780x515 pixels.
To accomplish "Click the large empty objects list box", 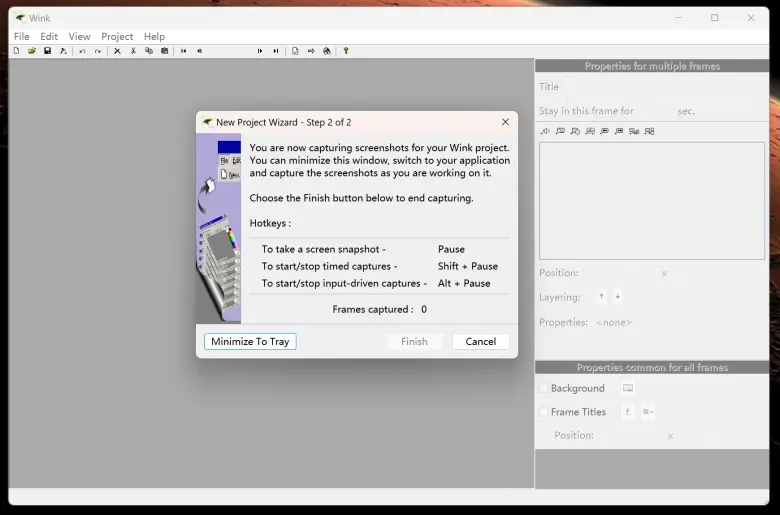I will pos(652,201).
